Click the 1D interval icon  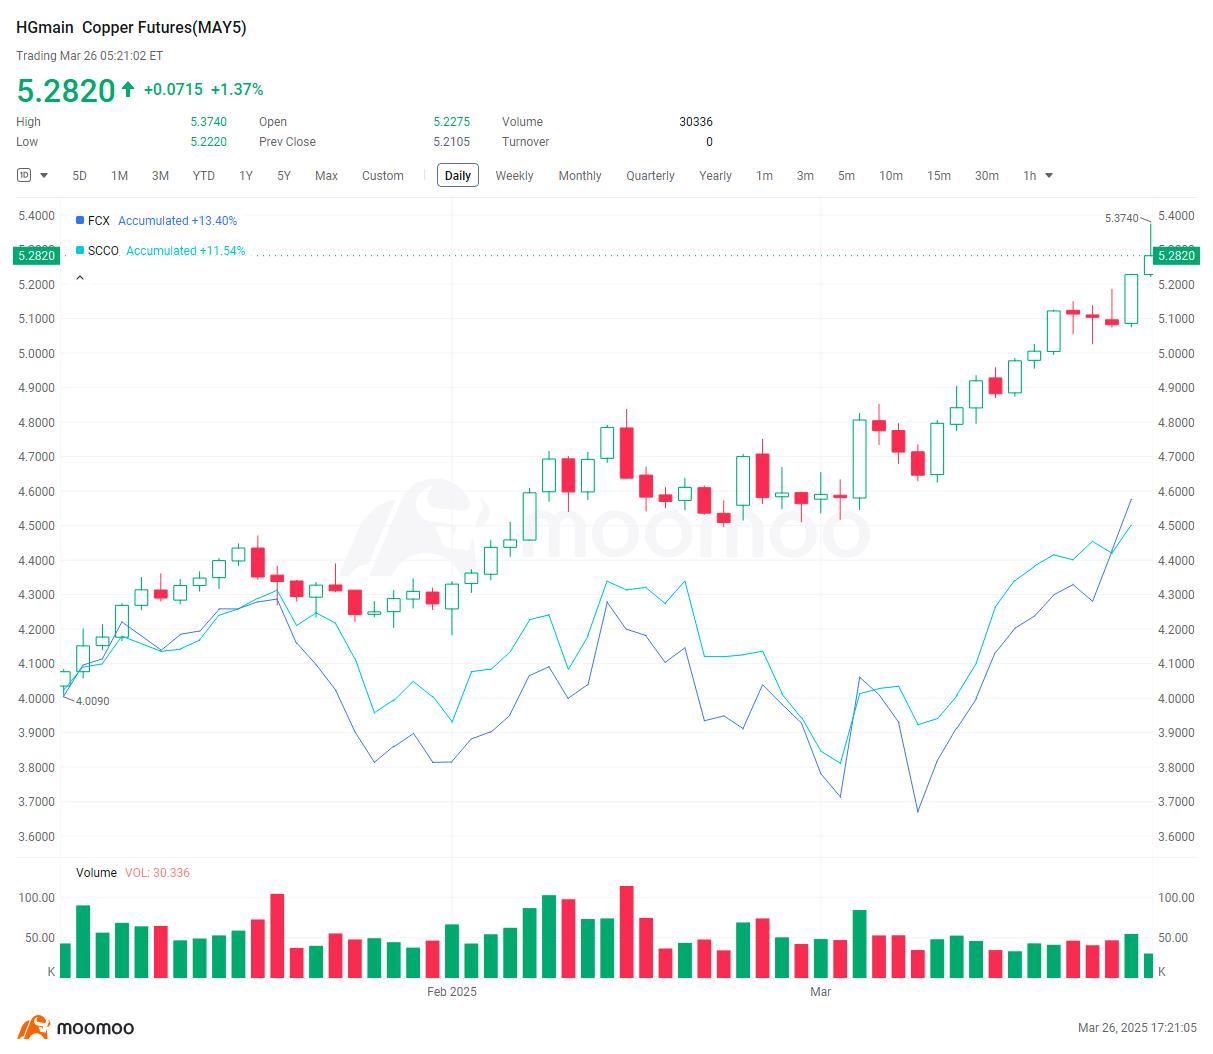[x=24, y=175]
